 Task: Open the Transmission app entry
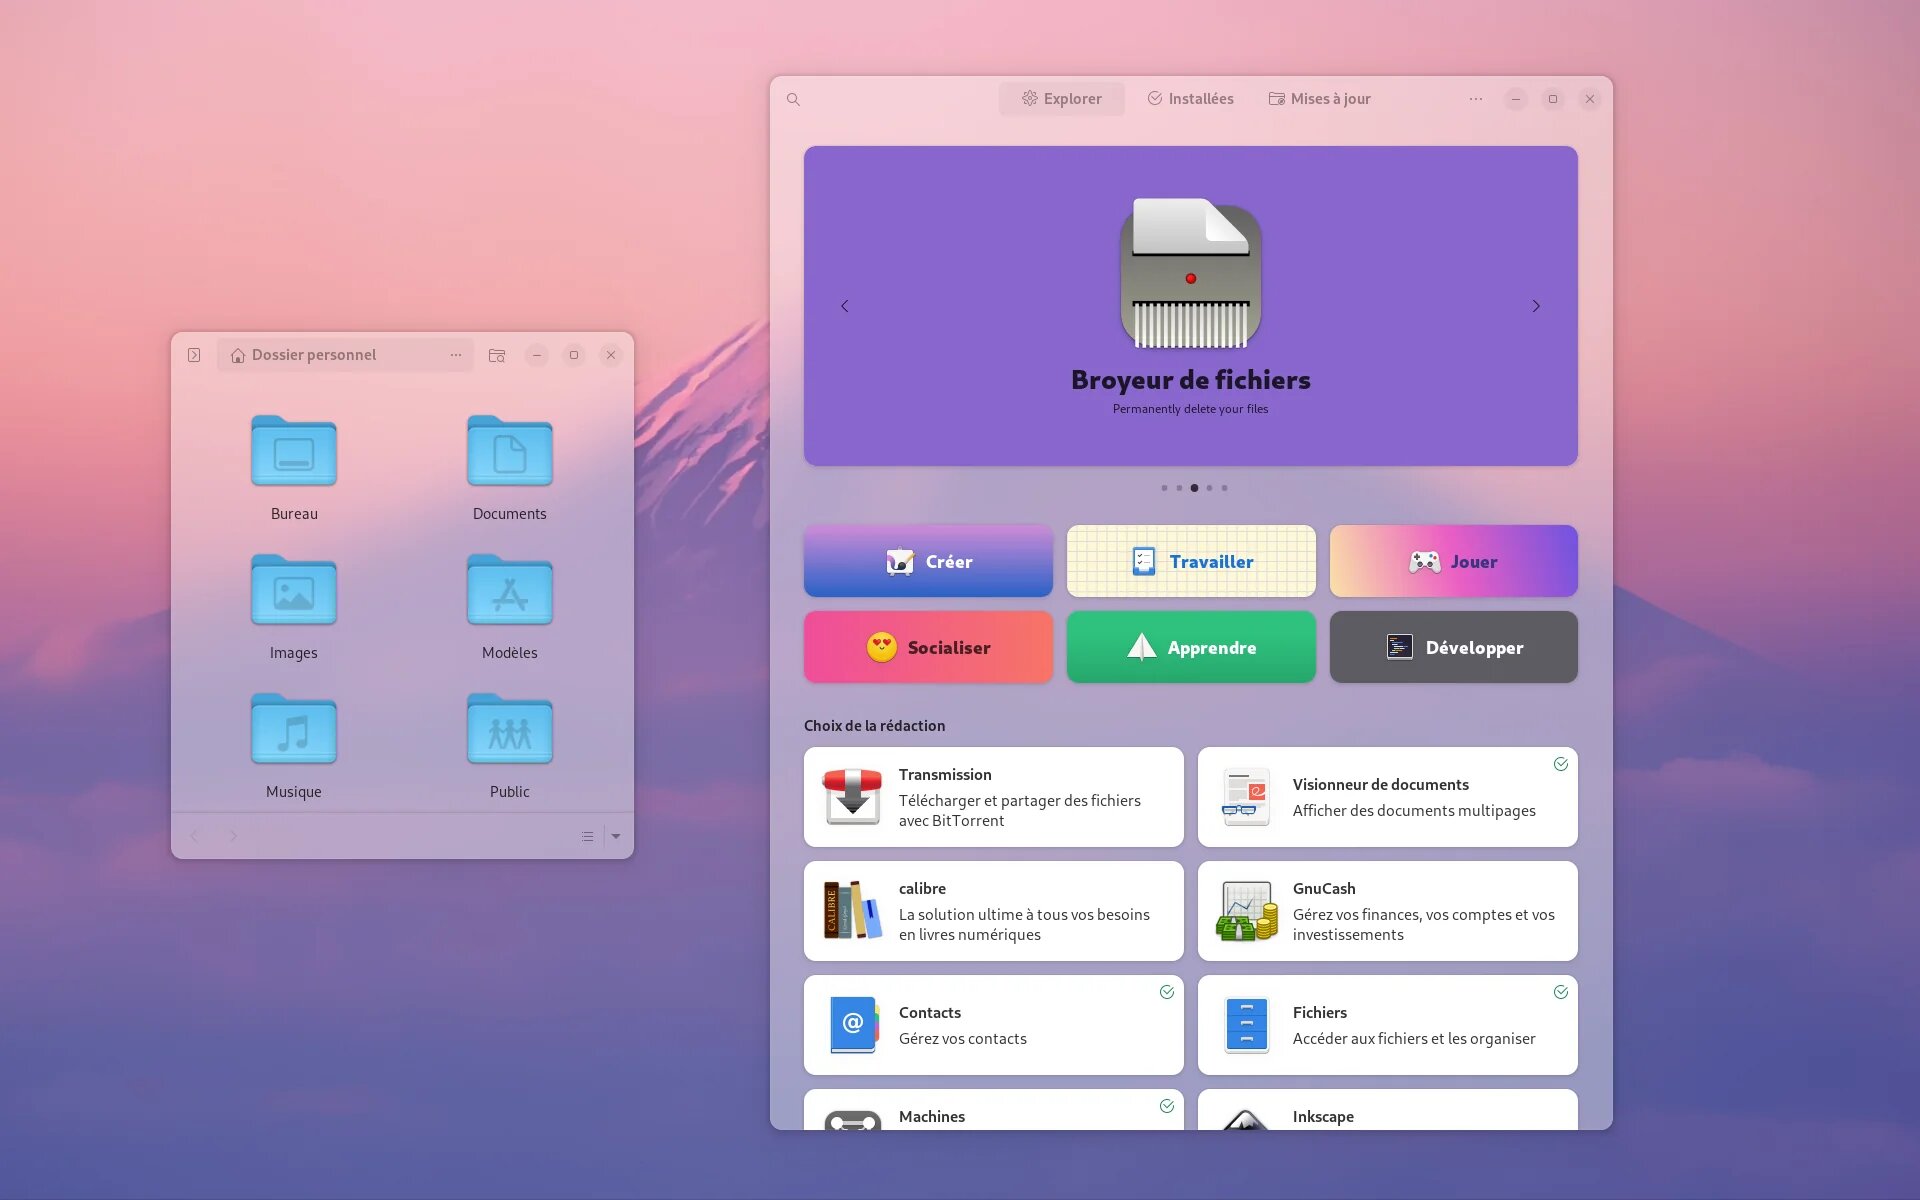pyautogui.click(x=993, y=797)
